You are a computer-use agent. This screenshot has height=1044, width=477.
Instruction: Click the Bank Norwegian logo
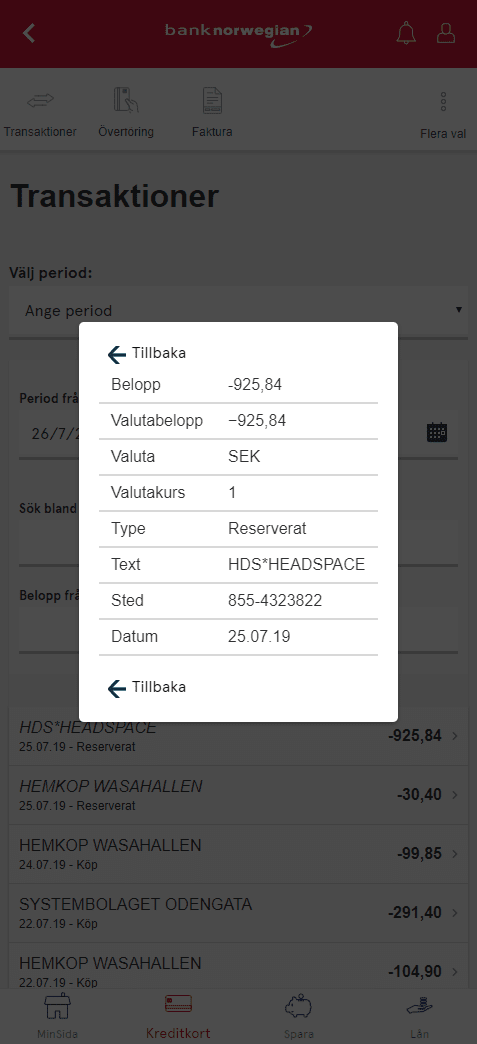pyautogui.click(x=238, y=31)
